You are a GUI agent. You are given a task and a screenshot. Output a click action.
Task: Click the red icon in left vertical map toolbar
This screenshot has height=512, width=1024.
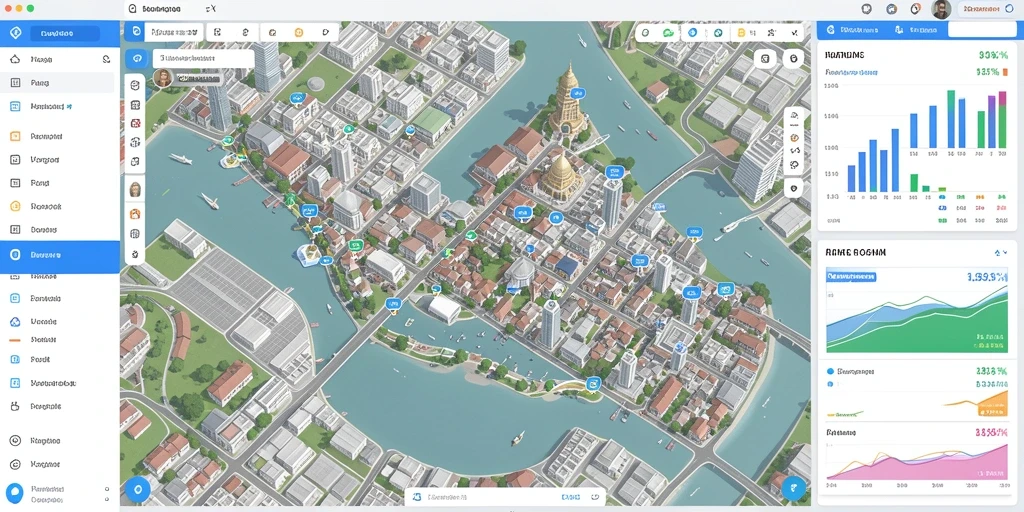(x=135, y=123)
